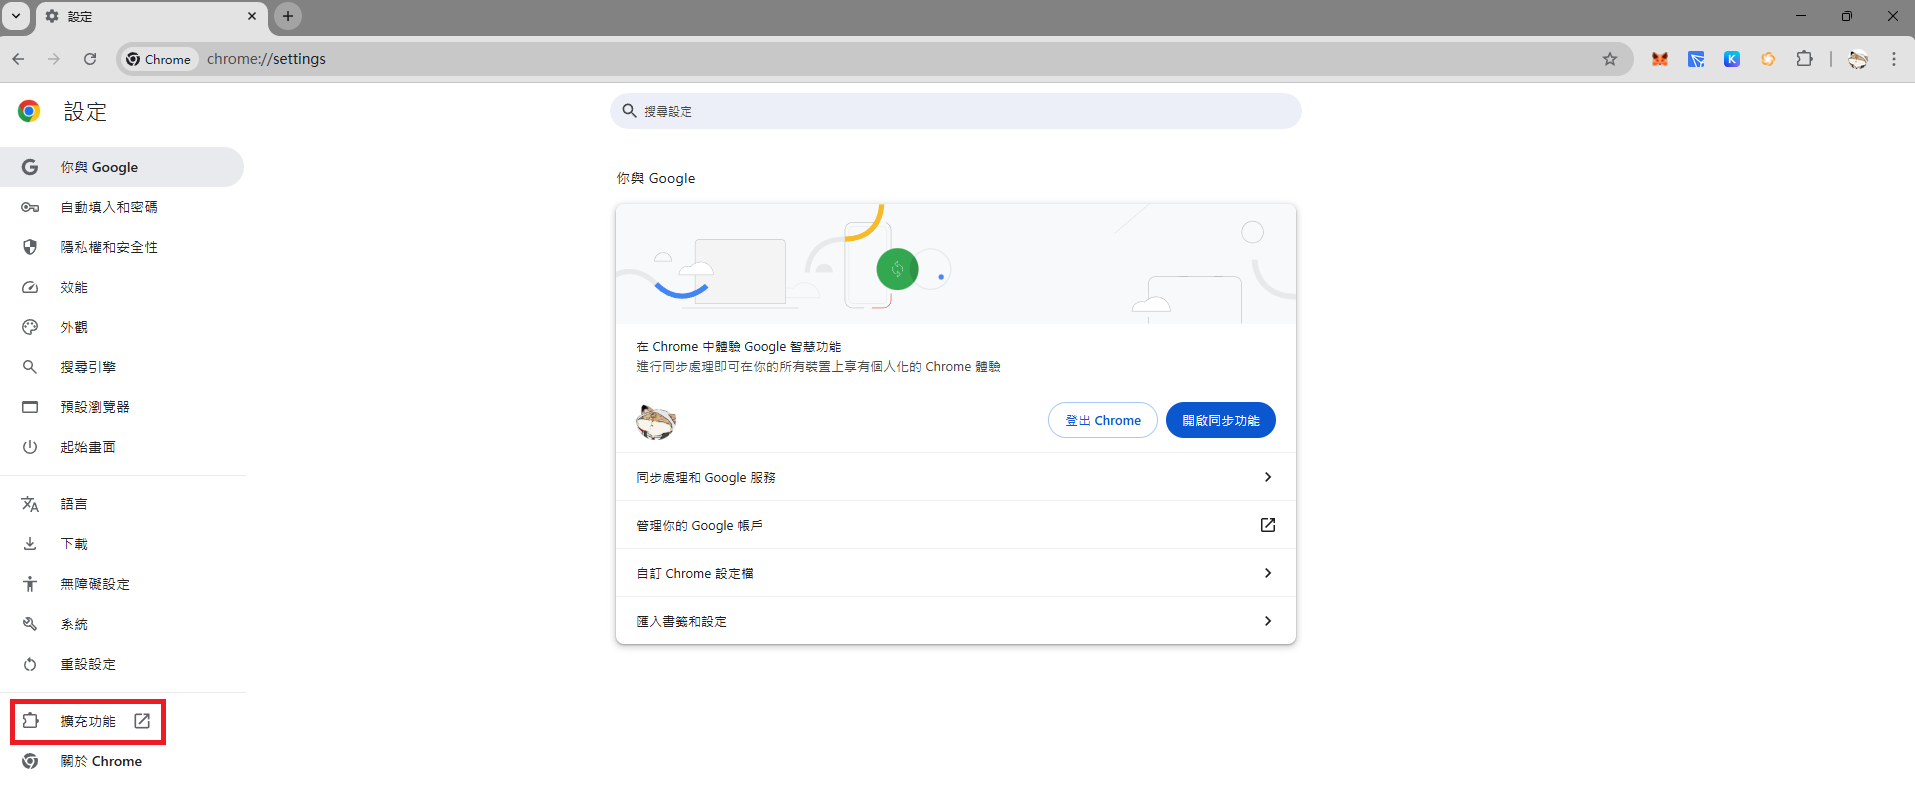The width and height of the screenshot is (1915, 800).
Task: Click the reset settings icon
Action: click(x=30, y=664)
